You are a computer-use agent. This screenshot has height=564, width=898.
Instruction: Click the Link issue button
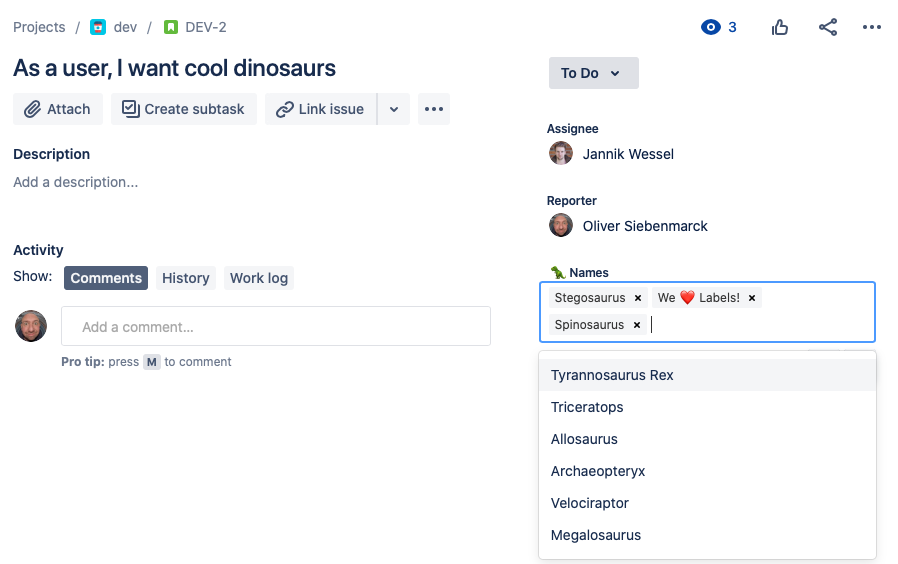[x=321, y=109]
